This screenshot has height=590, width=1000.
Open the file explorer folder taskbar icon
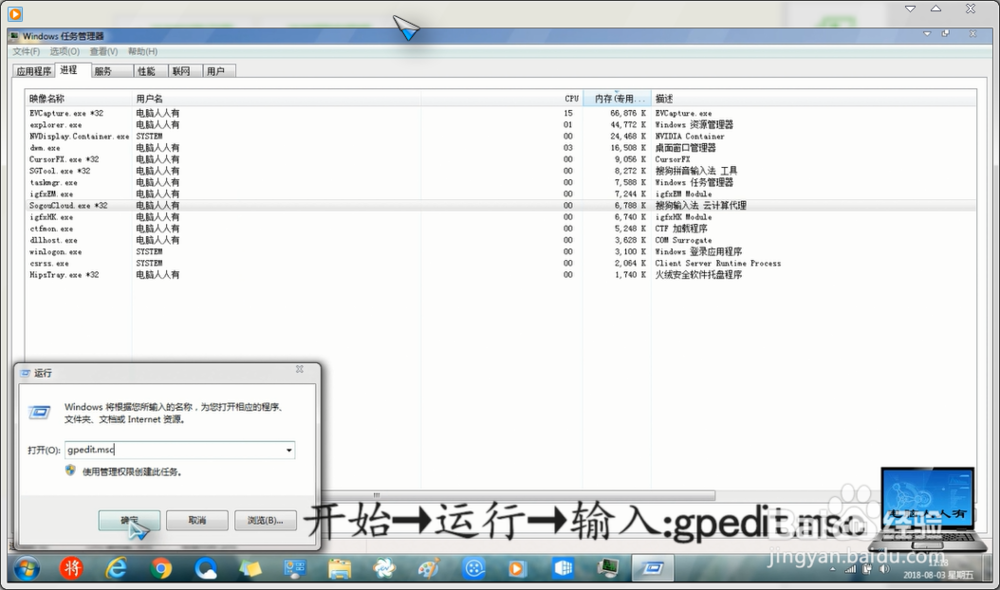[339, 568]
